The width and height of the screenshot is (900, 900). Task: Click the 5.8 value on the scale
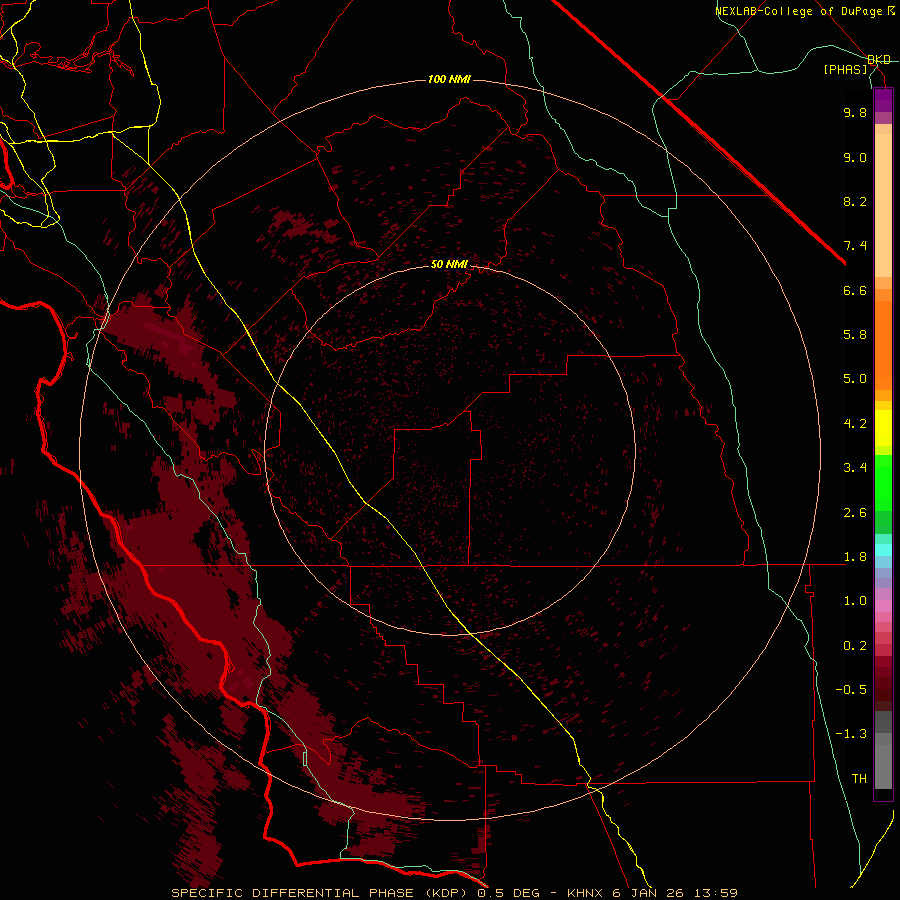point(855,335)
